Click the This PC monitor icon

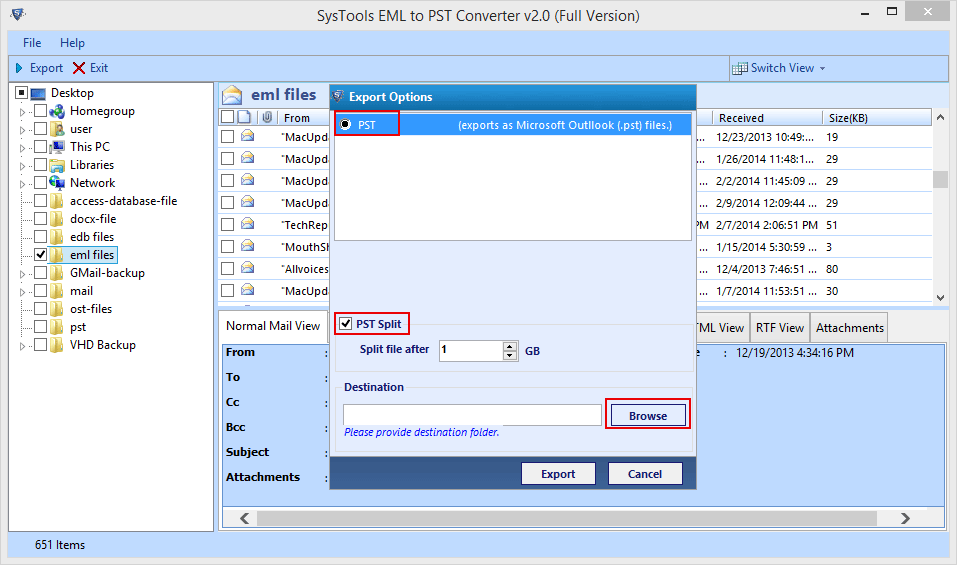57,147
